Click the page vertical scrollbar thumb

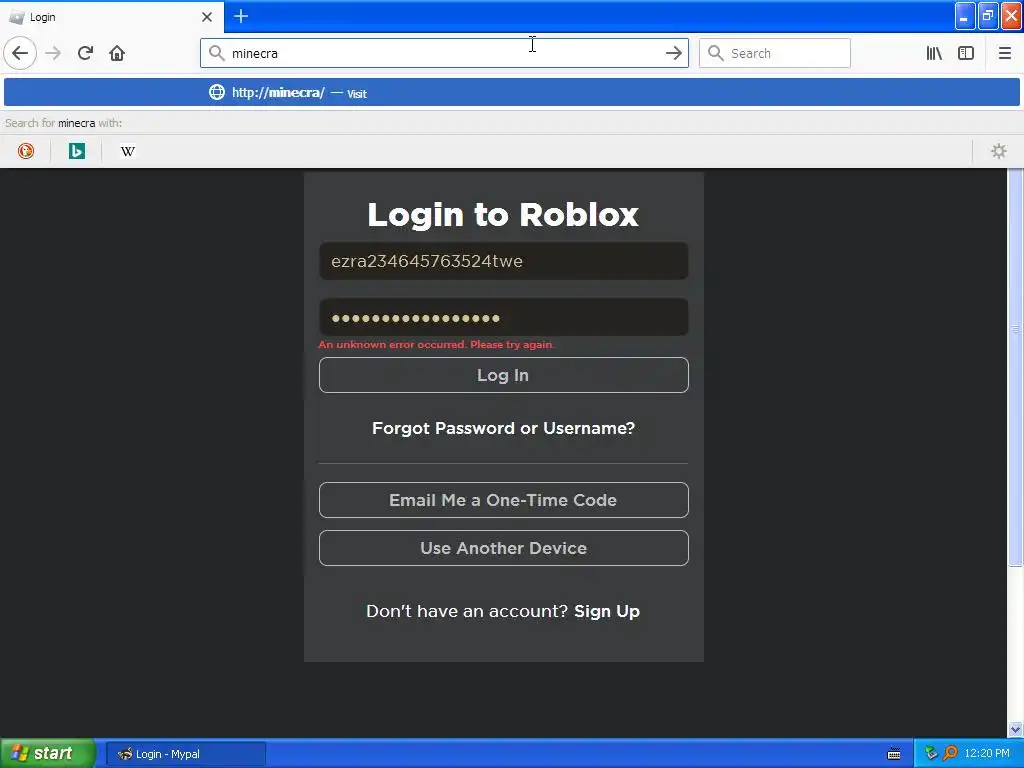pyautogui.click(x=1015, y=369)
